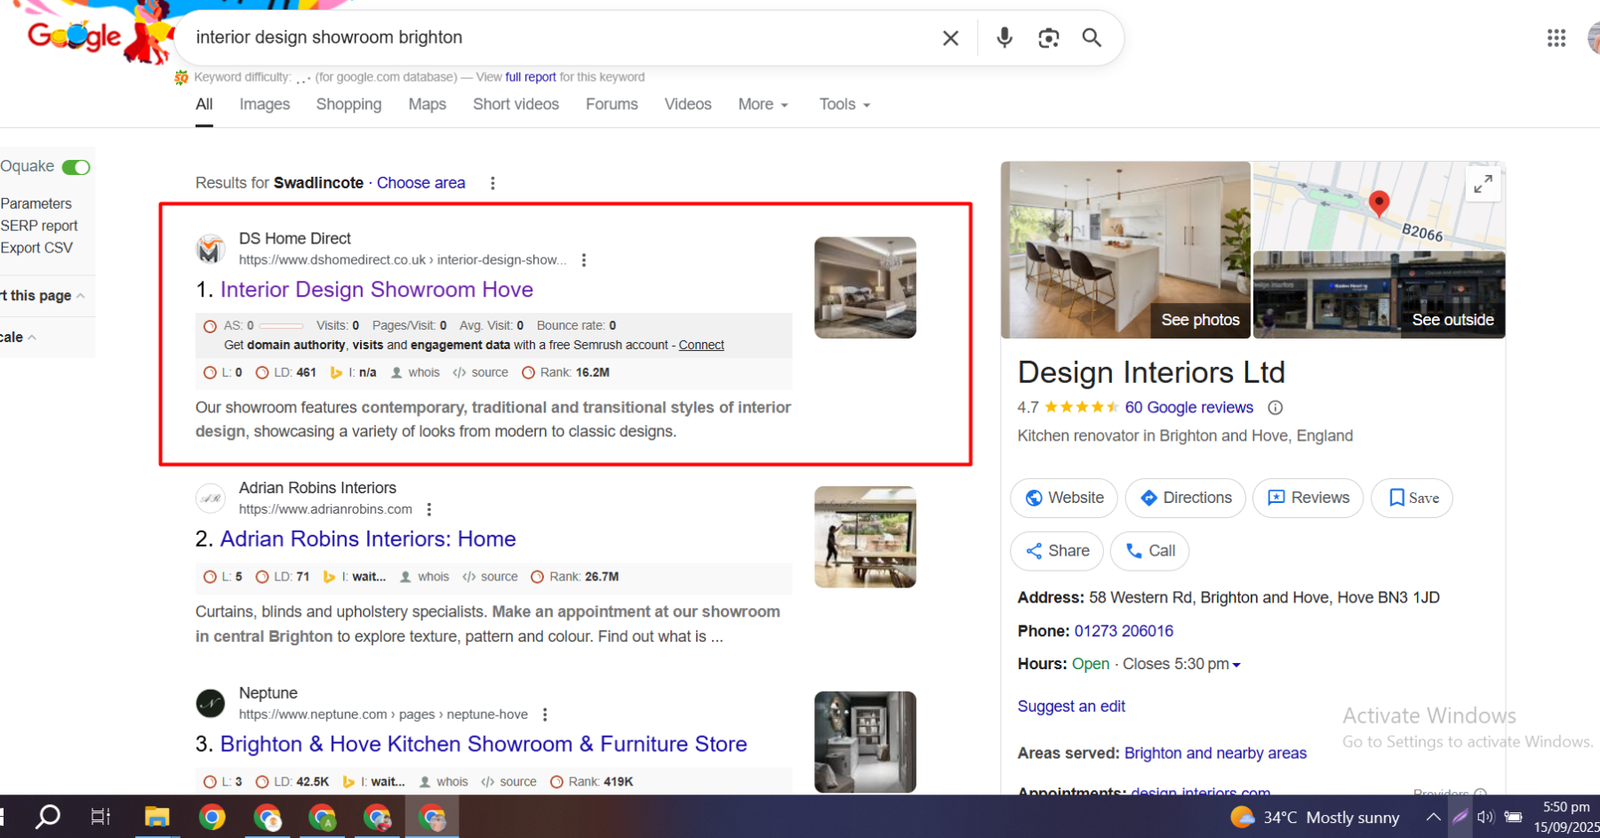This screenshot has width=1600, height=838.
Task: Click the magnifying glass search icon
Action: pos(1092,38)
